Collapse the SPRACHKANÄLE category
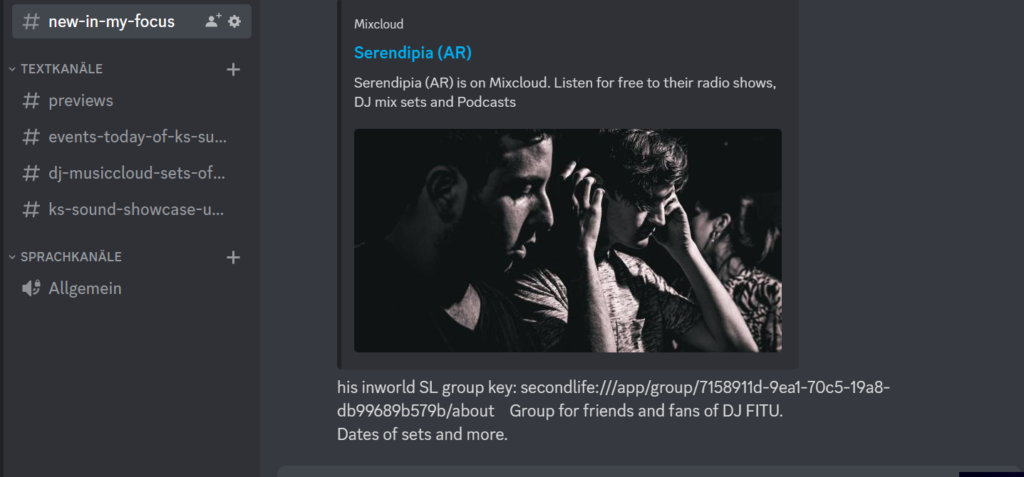1024x477 pixels. tap(65, 257)
